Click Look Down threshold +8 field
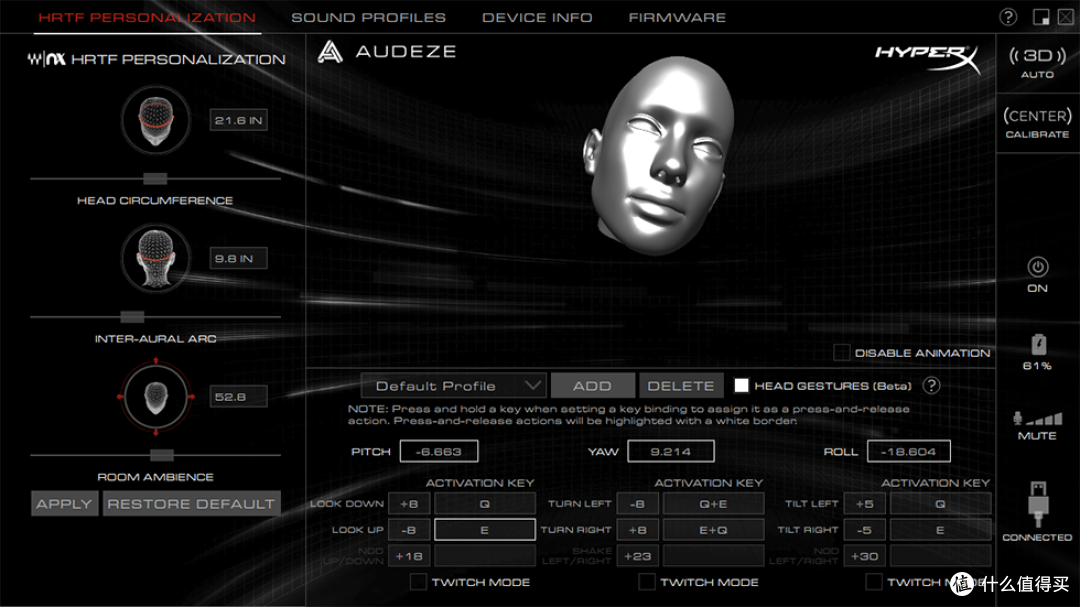The height and width of the screenshot is (607, 1080). (409, 504)
